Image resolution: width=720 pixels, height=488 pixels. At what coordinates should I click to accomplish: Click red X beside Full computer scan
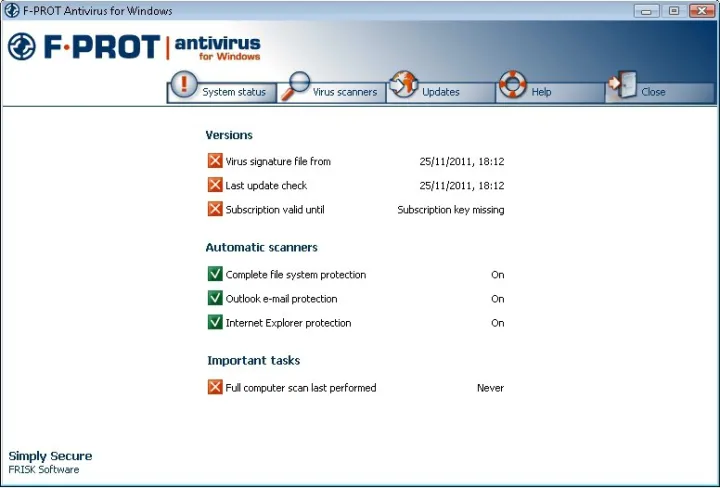pos(215,387)
